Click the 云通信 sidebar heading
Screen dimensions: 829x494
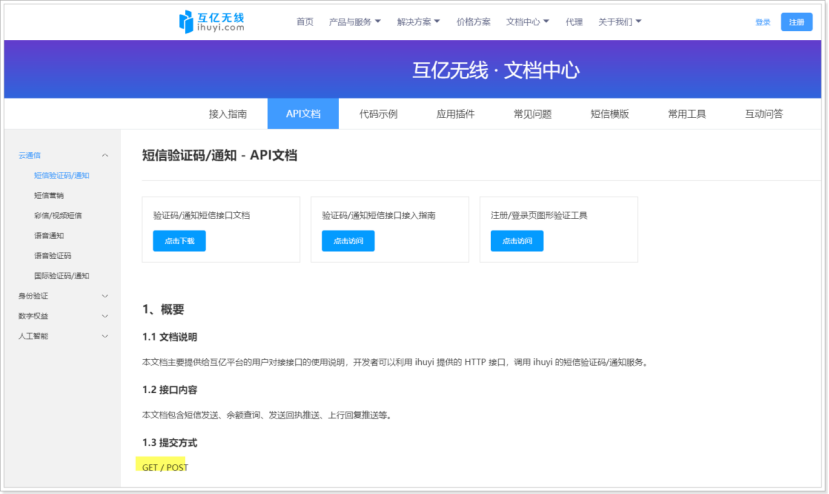29,155
